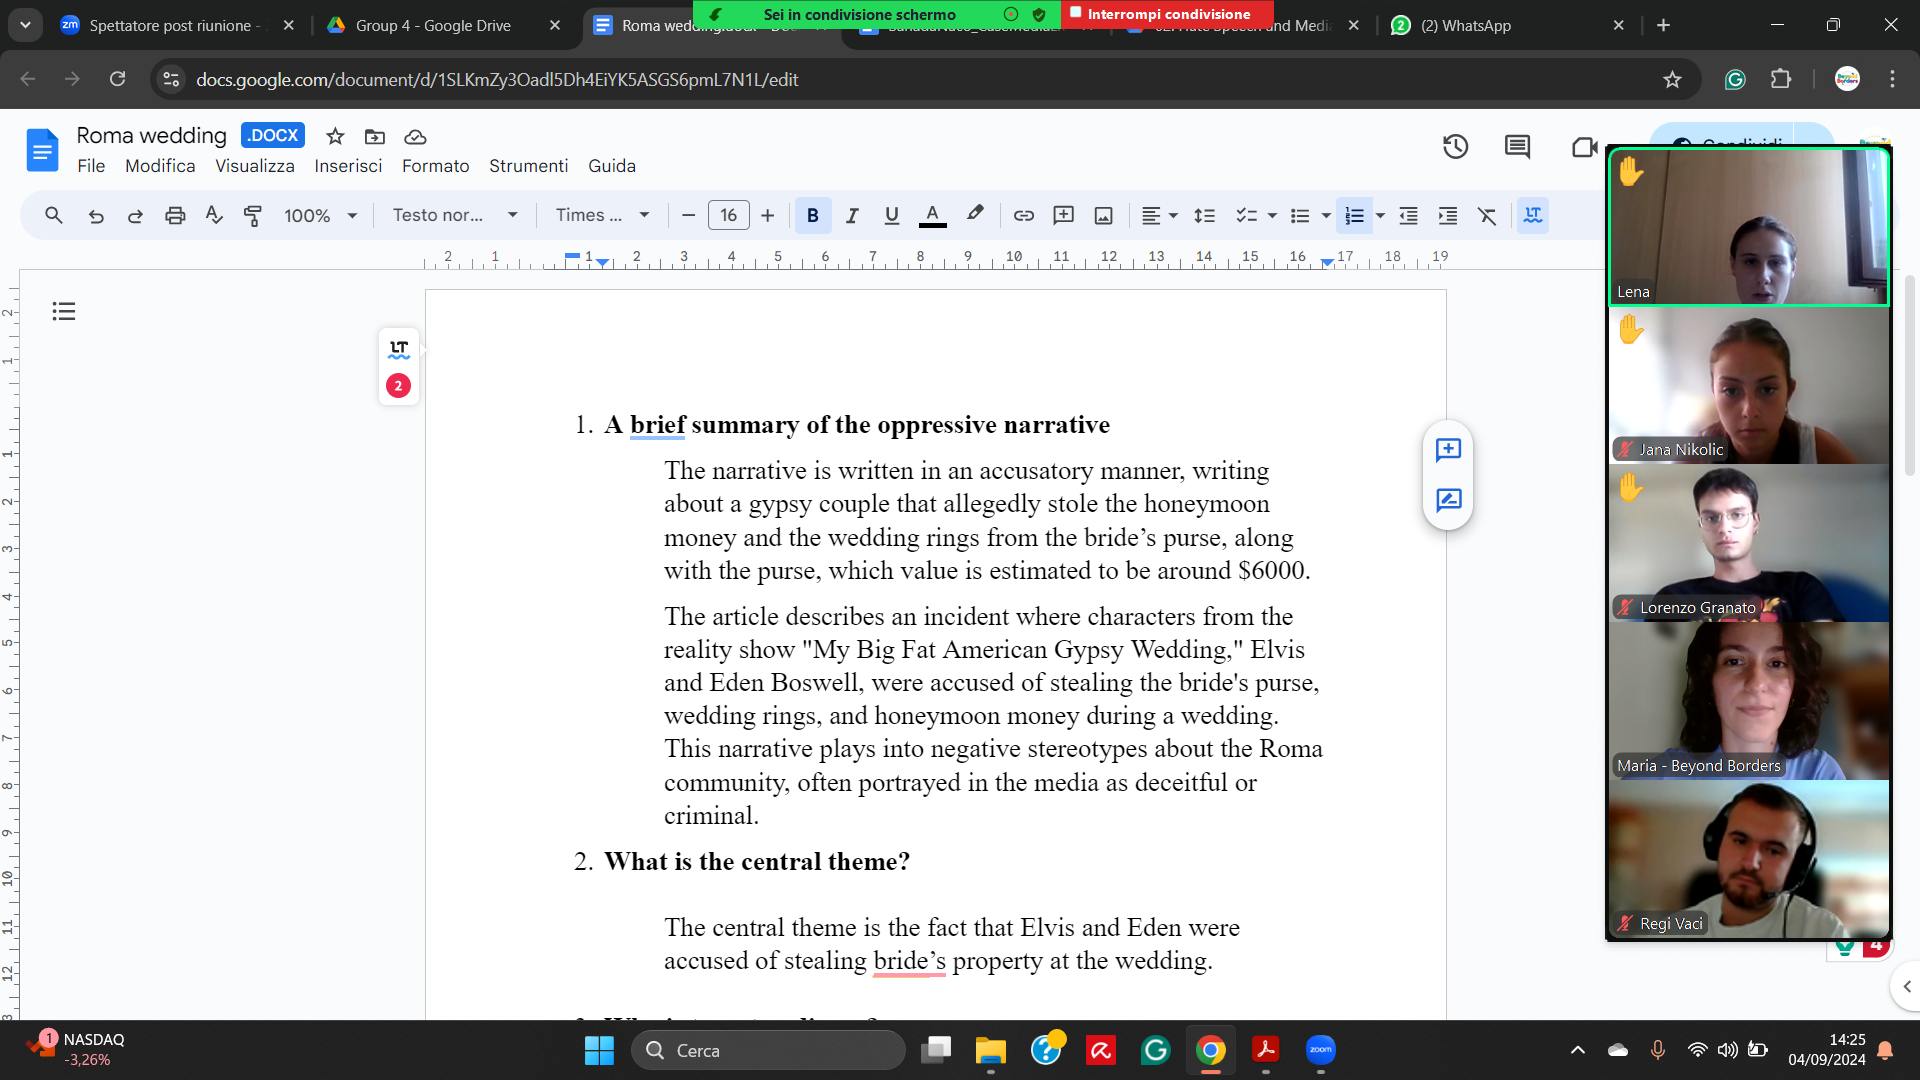Activate the paint format tool
The image size is (1920, 1080).
click(253, 215)
